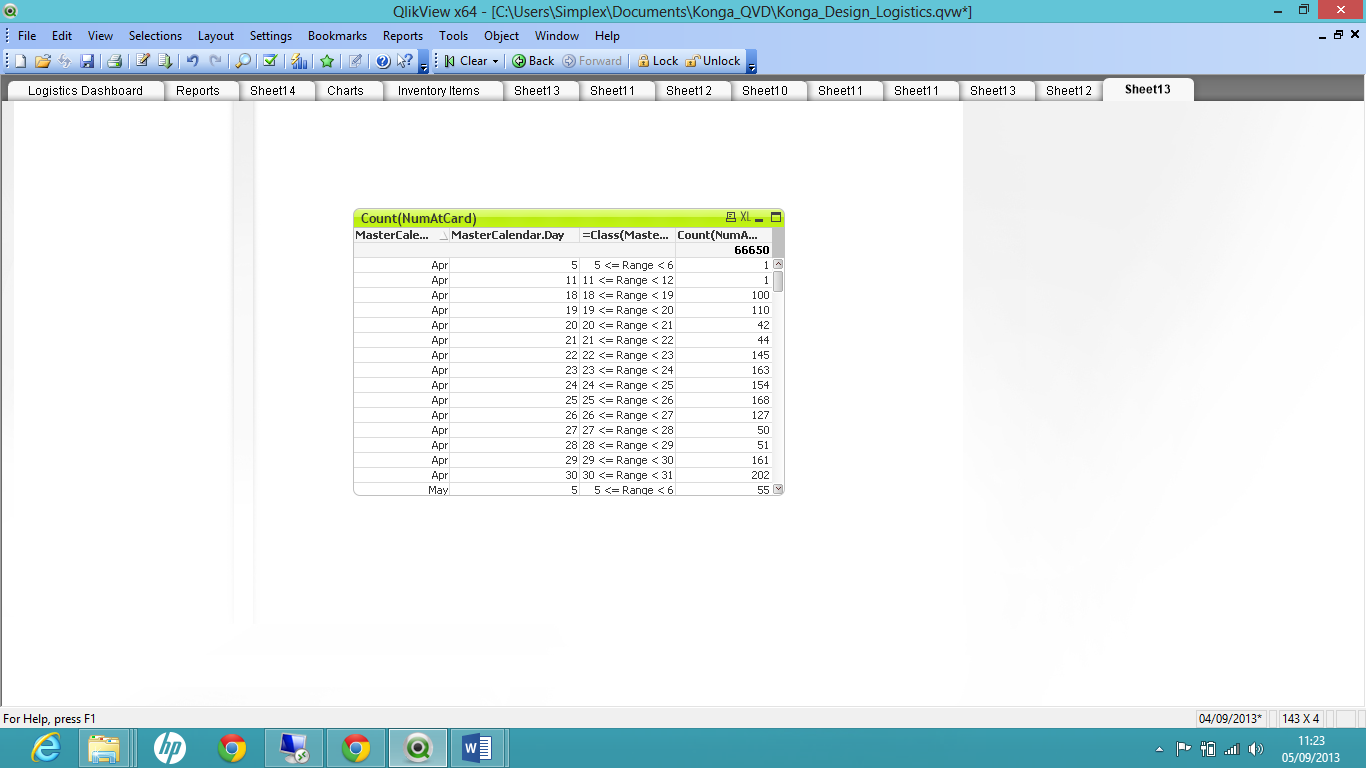
Task: Activate the Context Help pointer icon
Action: pos(405,61)
